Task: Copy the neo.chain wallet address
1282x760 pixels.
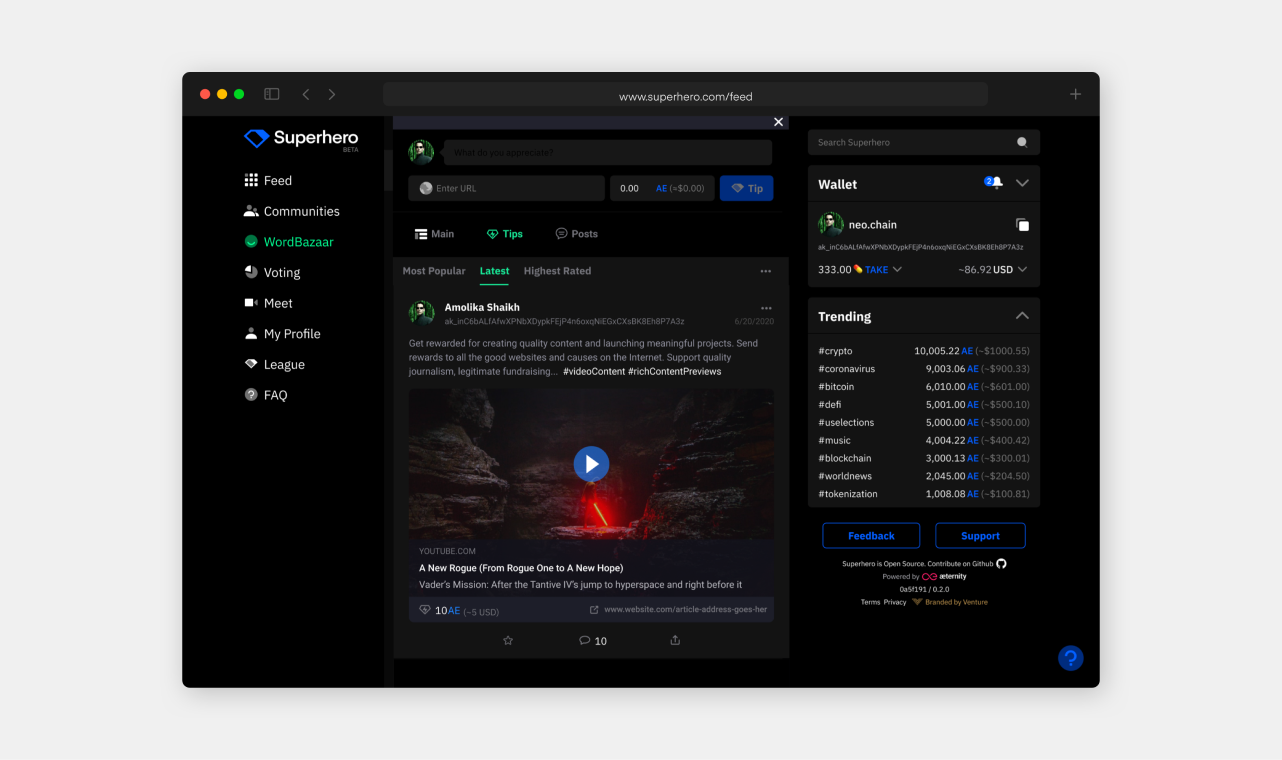Action: coord(1022,225)
